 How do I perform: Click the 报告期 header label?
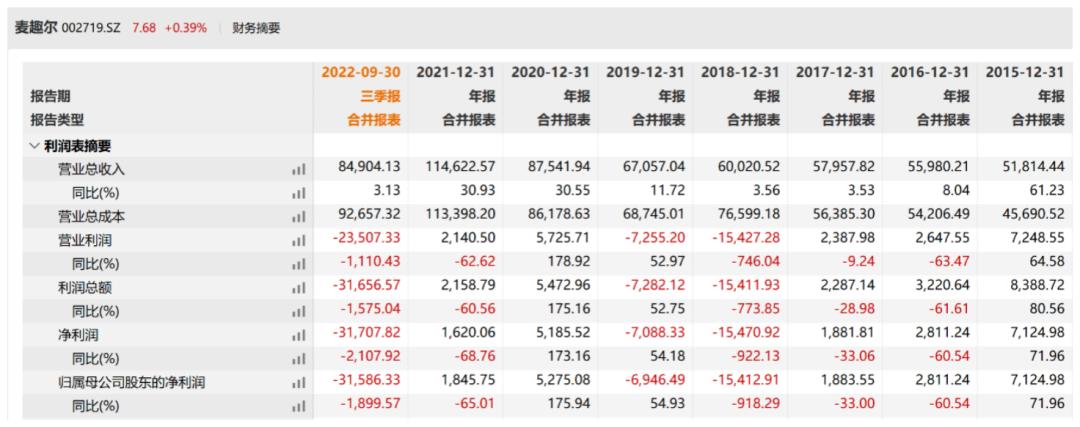point(50,97)
